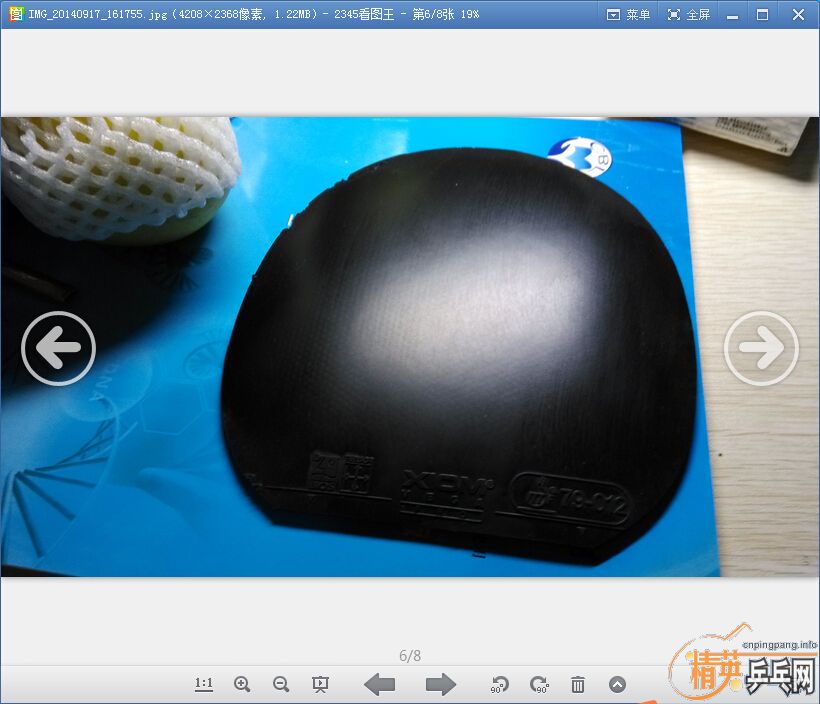Minimize the image viewer window
This screenshot has width=820, height=704.
coord(734,14)
